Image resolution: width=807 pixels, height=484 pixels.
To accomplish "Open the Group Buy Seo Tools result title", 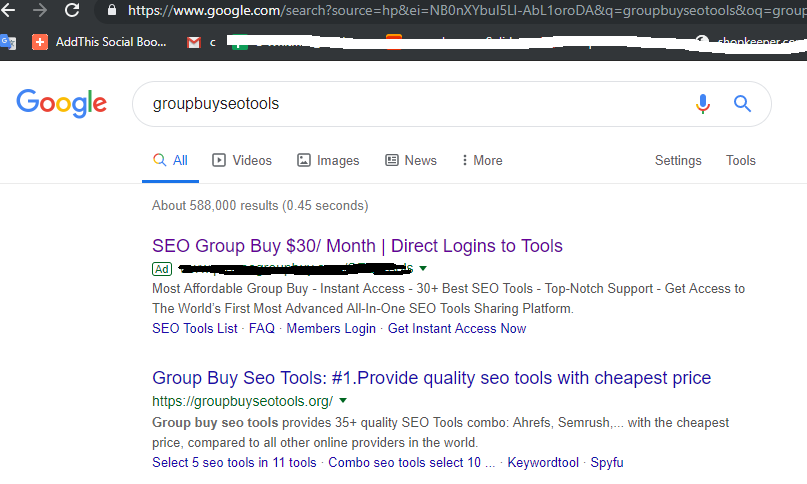I will coord(431,378).
